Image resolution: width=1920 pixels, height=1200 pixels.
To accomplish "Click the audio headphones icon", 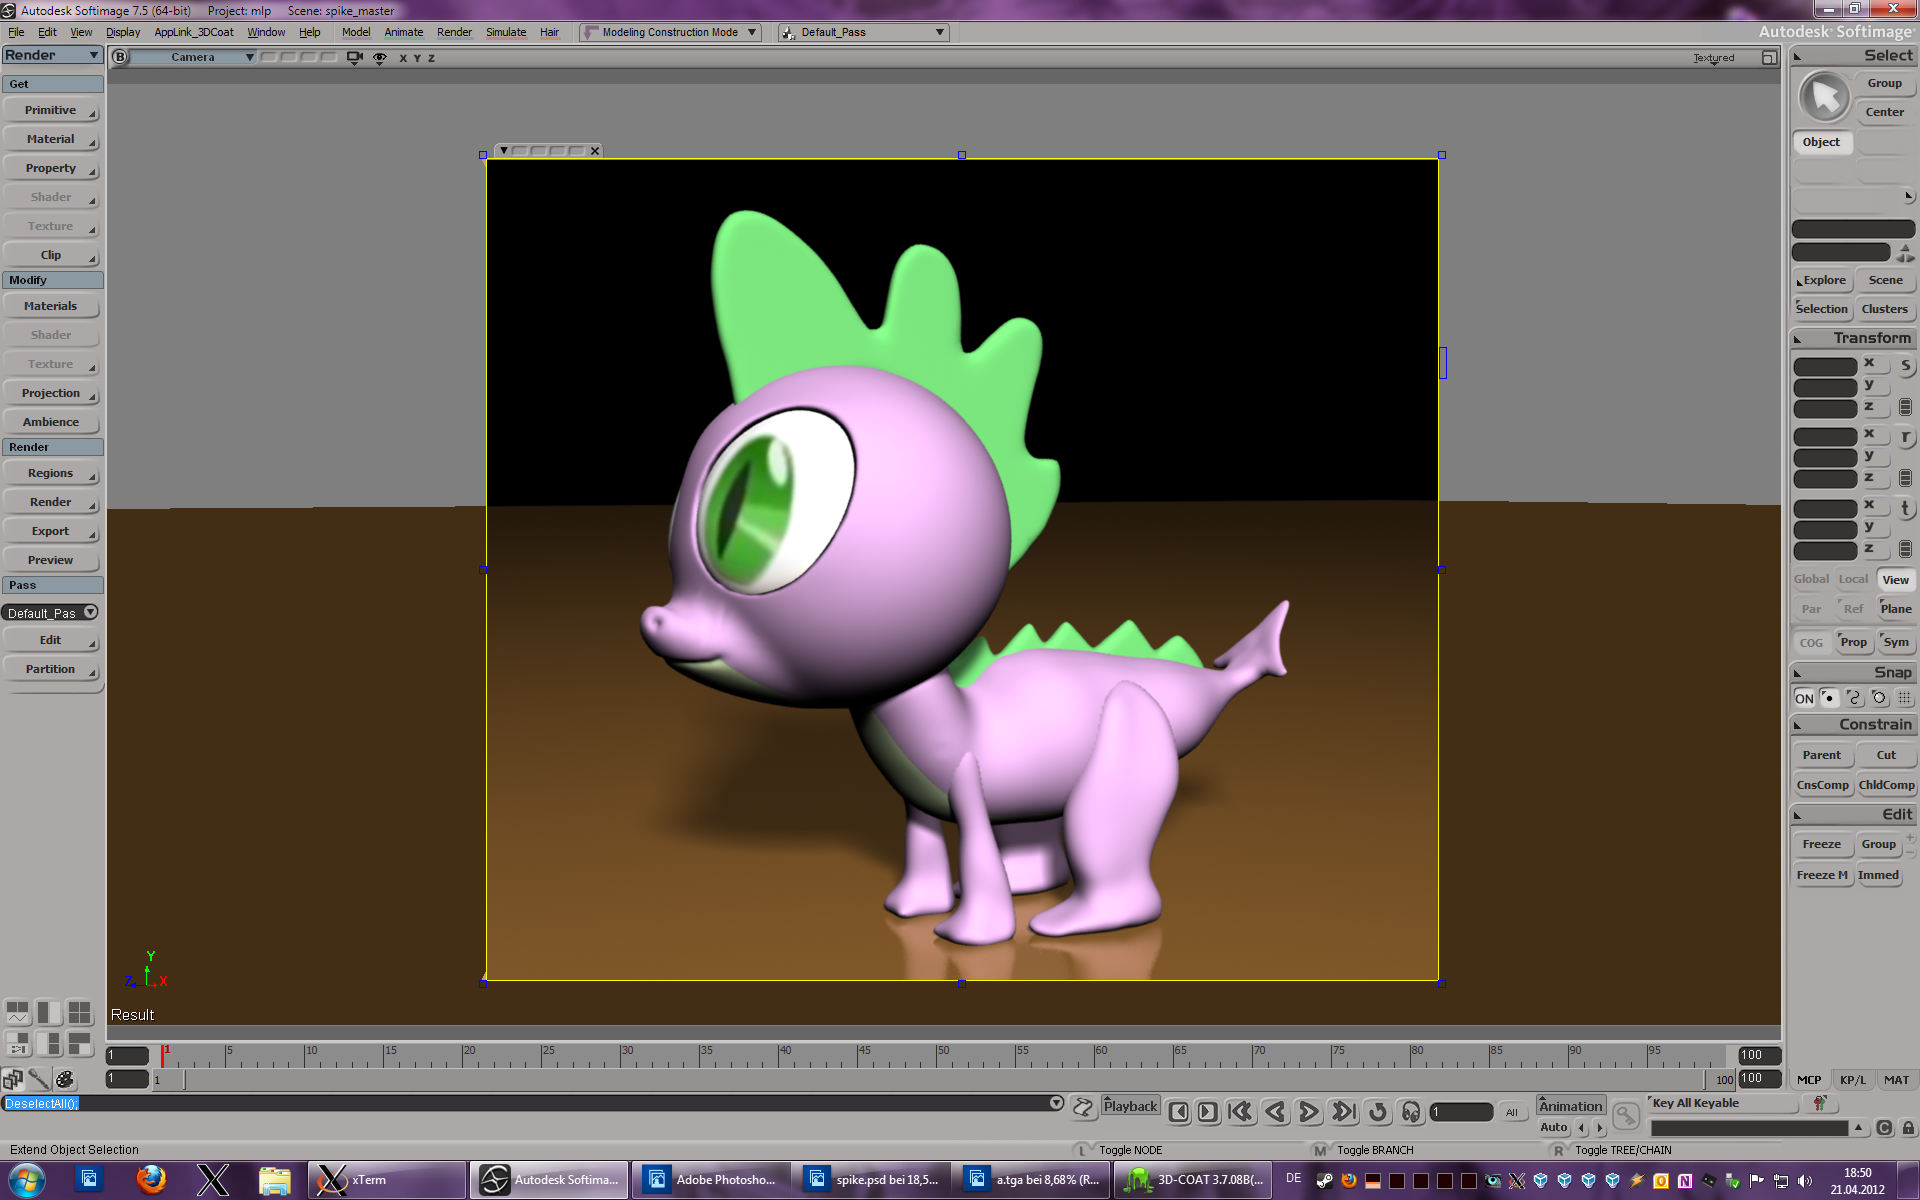I will pyautogui.click(x=1411, y=1112).
